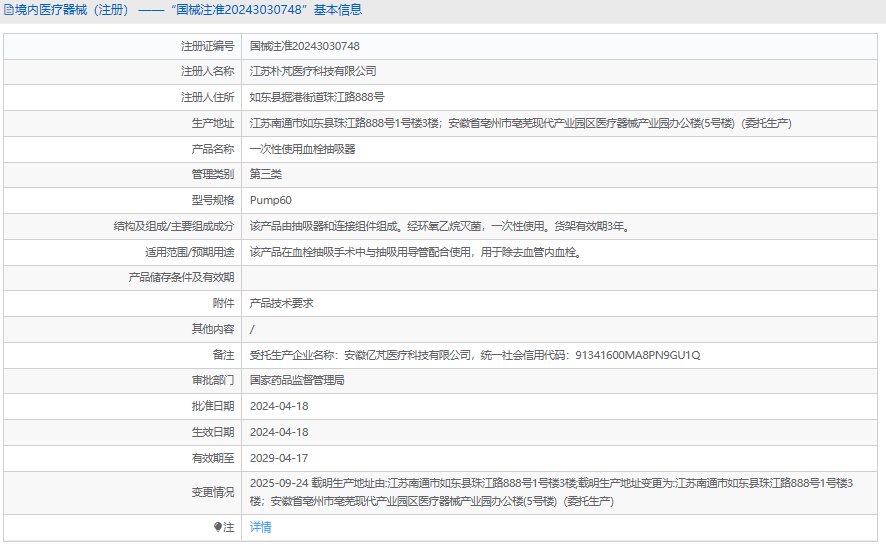Click the 批准日期 label

click(212, 406)
